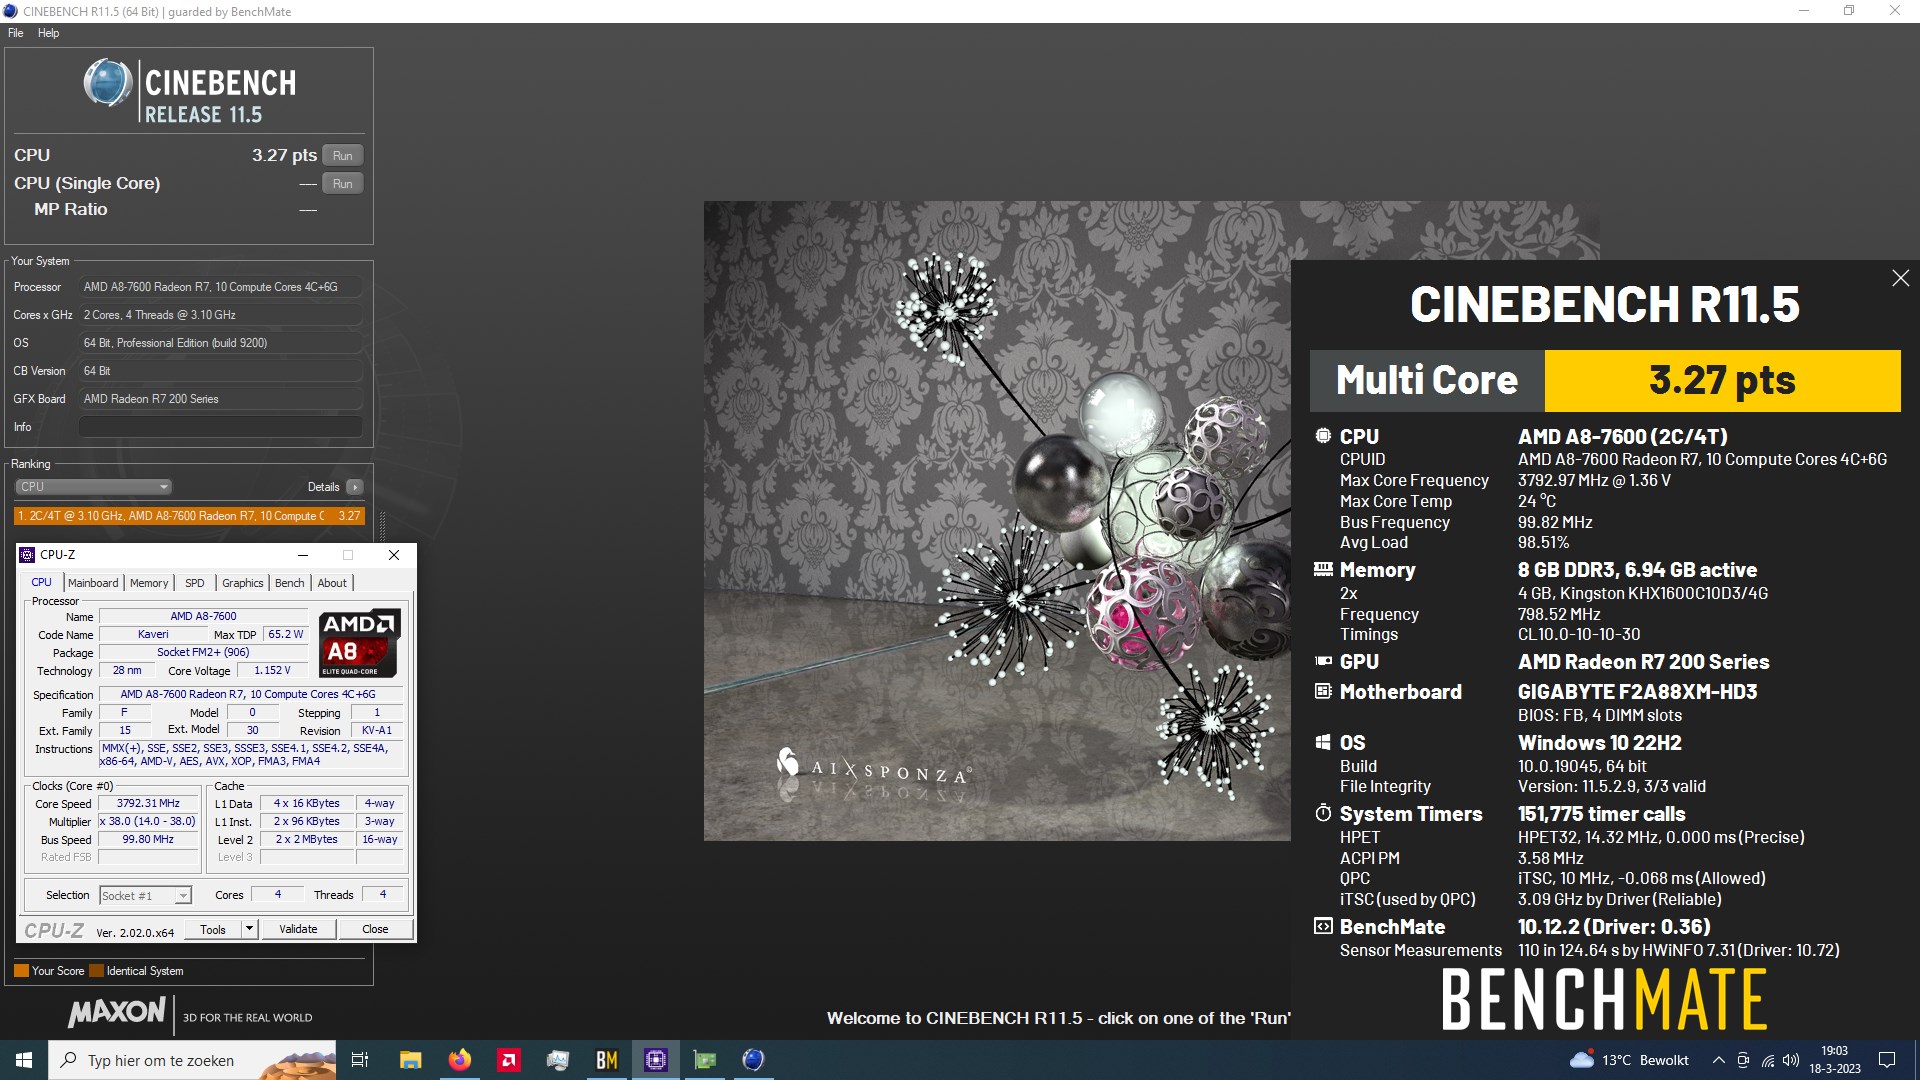Viewport: 1920px width, 1080px height.
Task: Switch to CPU-Z SPD tab
Action: tap(195, 583)
